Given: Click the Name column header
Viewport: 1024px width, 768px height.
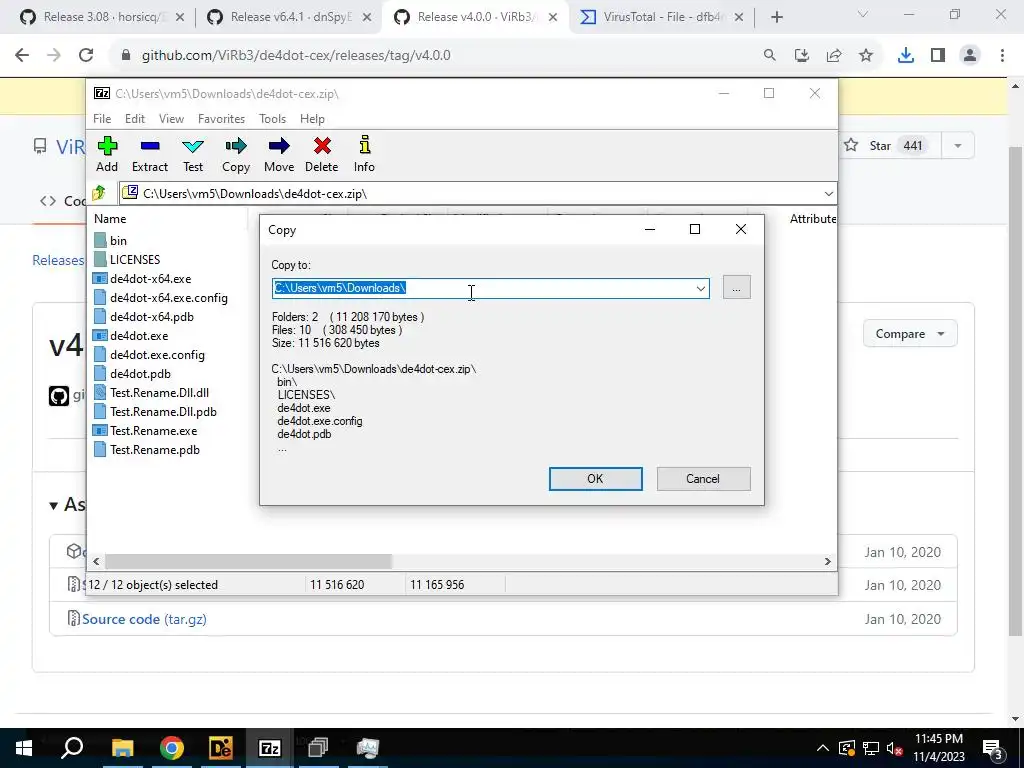Looking at the screenshot, I should 110,219.
